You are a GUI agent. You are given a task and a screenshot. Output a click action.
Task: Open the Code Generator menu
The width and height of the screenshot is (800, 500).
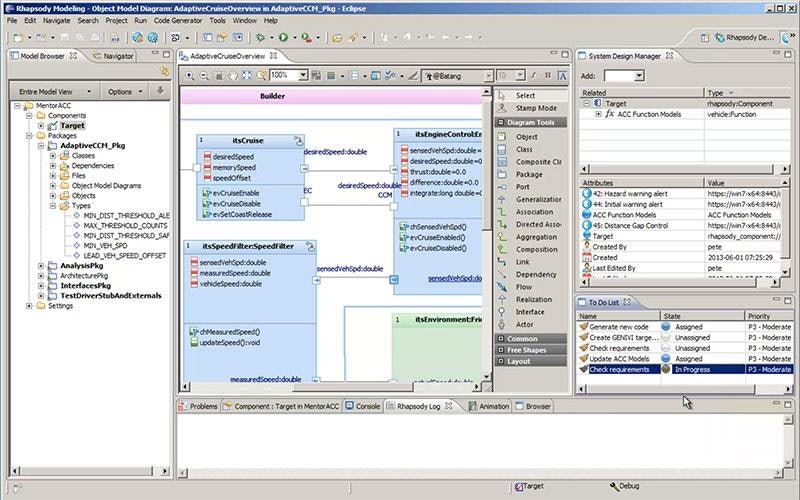tap(178, 20)
